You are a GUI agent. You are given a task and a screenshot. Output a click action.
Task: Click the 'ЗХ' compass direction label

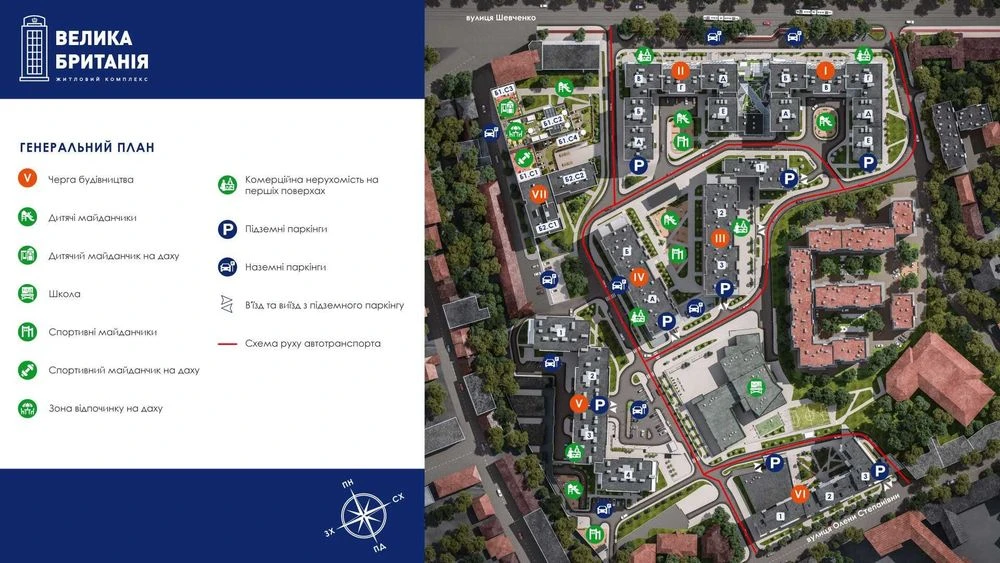(330, 532)
